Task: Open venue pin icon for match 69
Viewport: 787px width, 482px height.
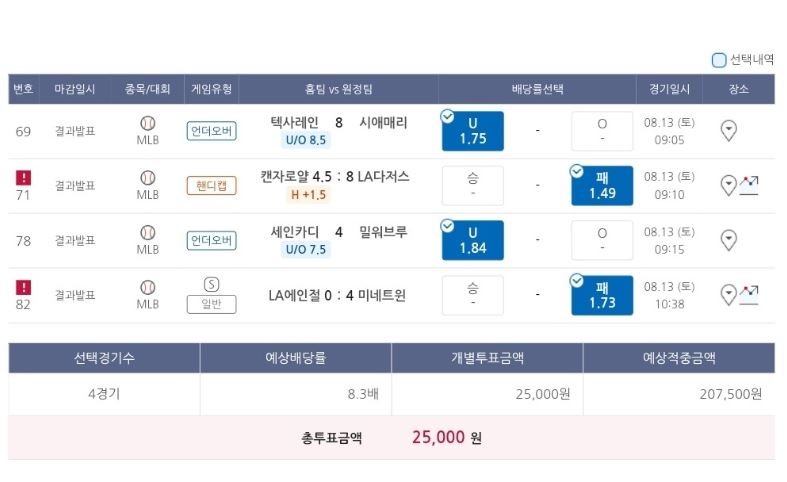Action: (728, 131)
